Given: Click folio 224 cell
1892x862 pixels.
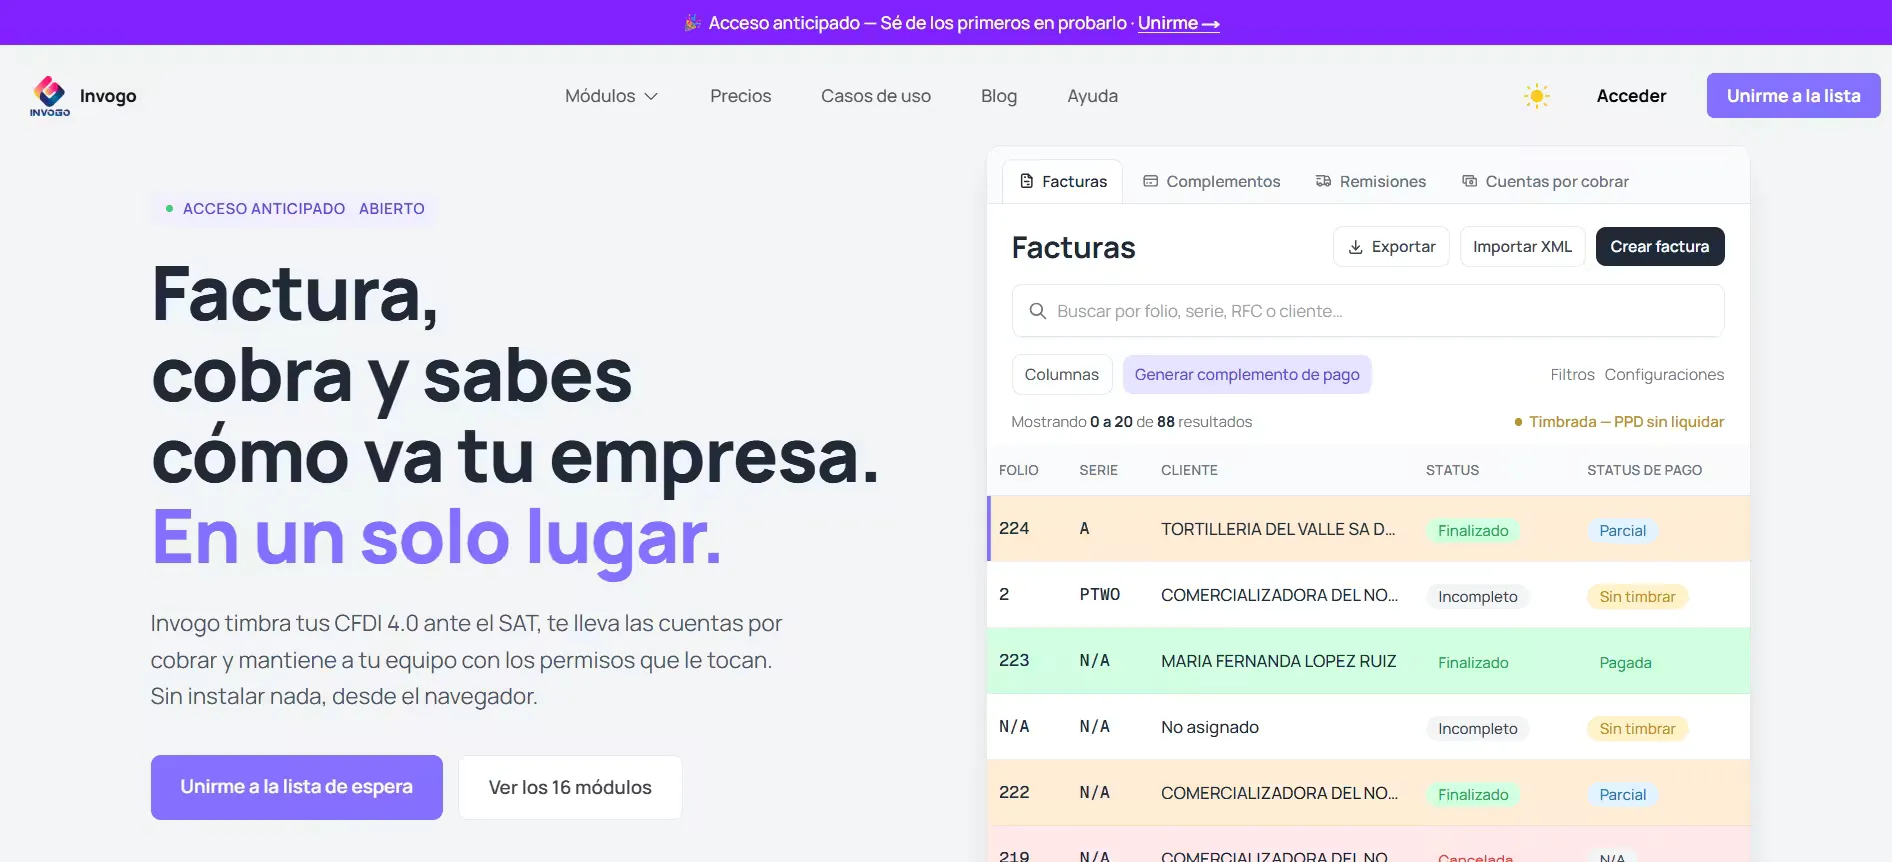Looking at the screenshot, I should coord(1014,528).
